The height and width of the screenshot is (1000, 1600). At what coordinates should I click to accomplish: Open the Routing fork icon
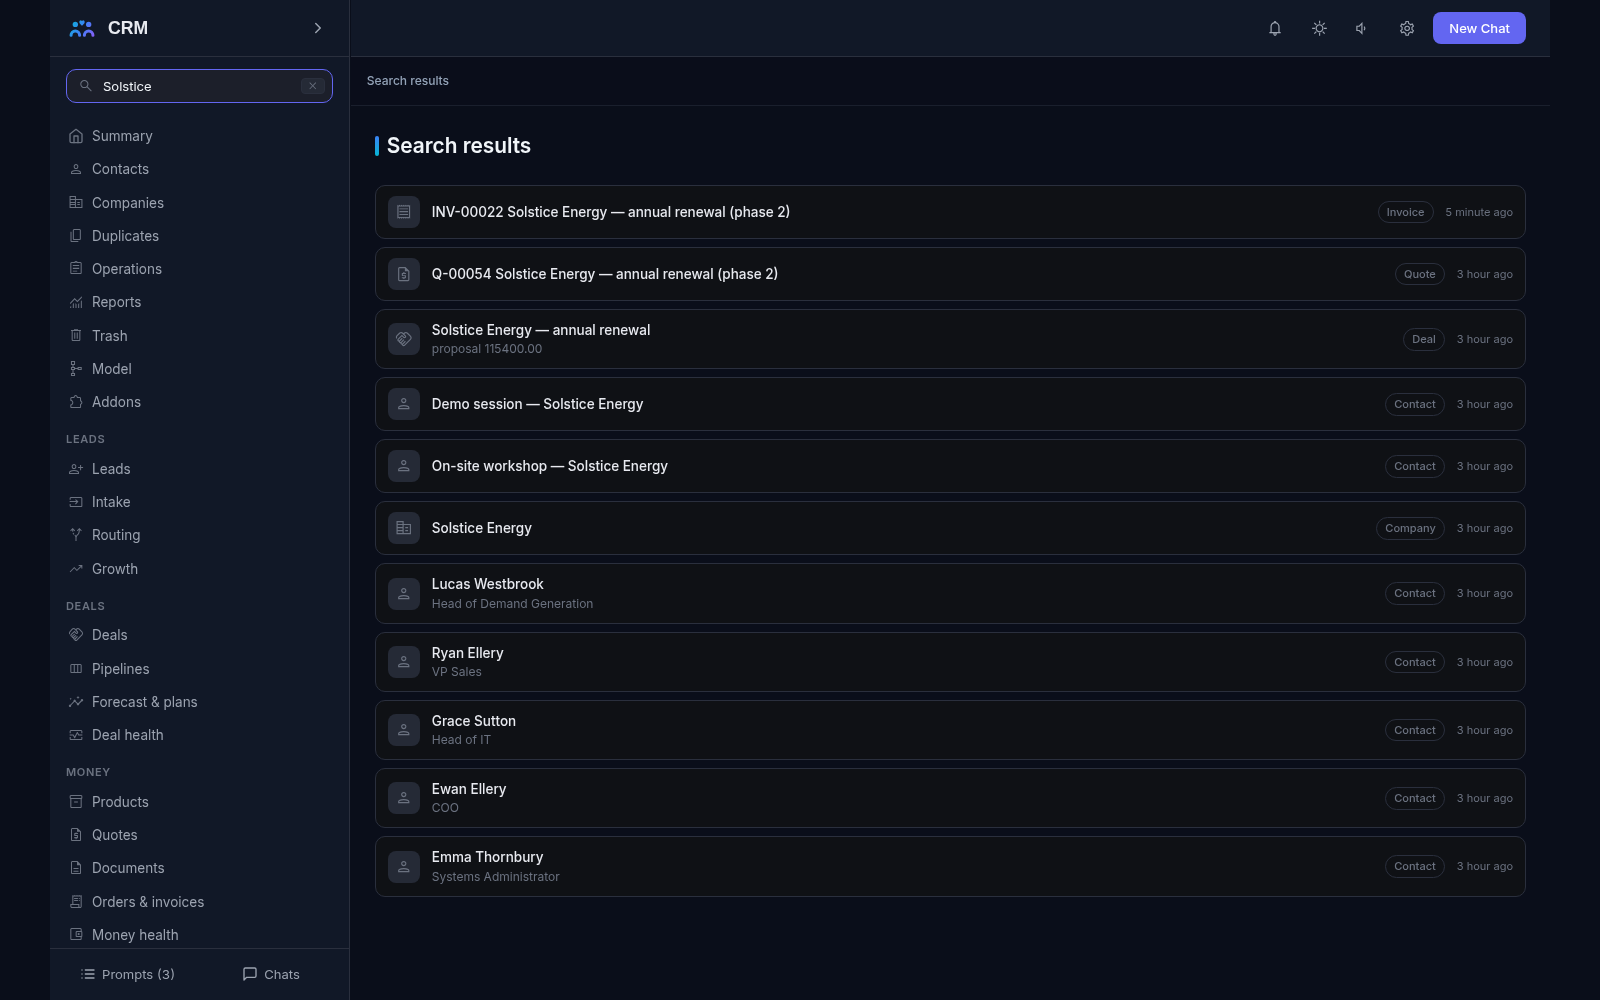click(76, 535)
